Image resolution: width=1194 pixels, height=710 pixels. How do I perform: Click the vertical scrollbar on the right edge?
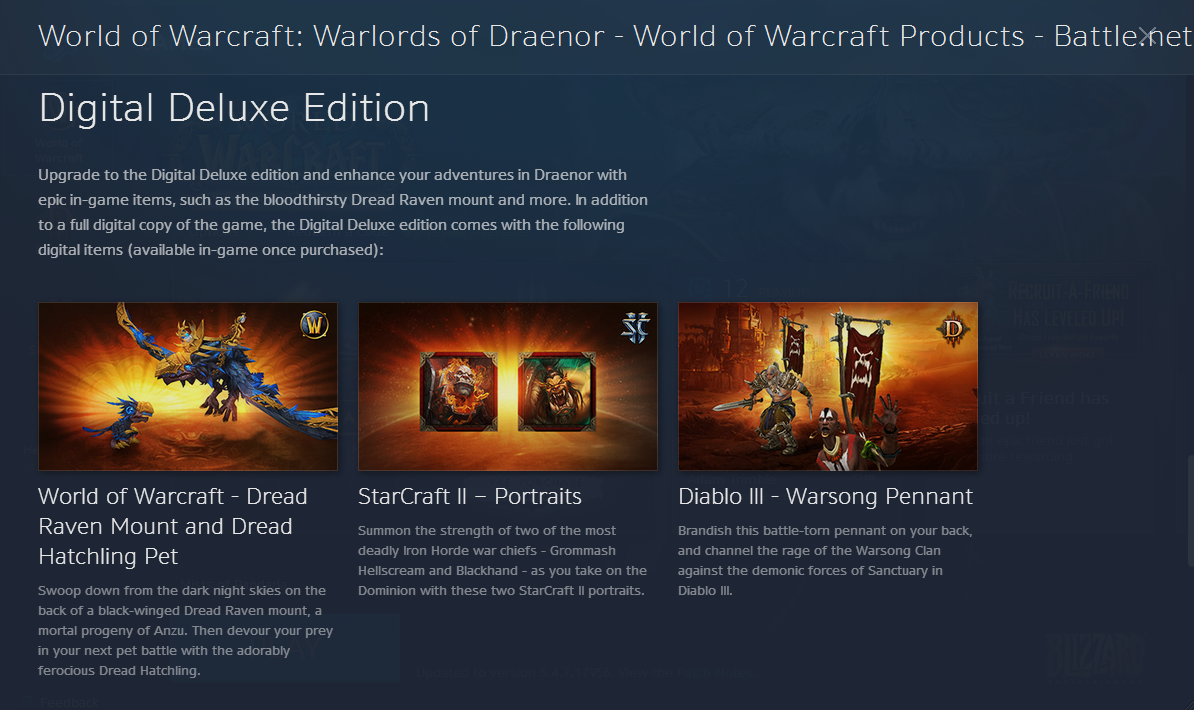[x=1190, y=510]
